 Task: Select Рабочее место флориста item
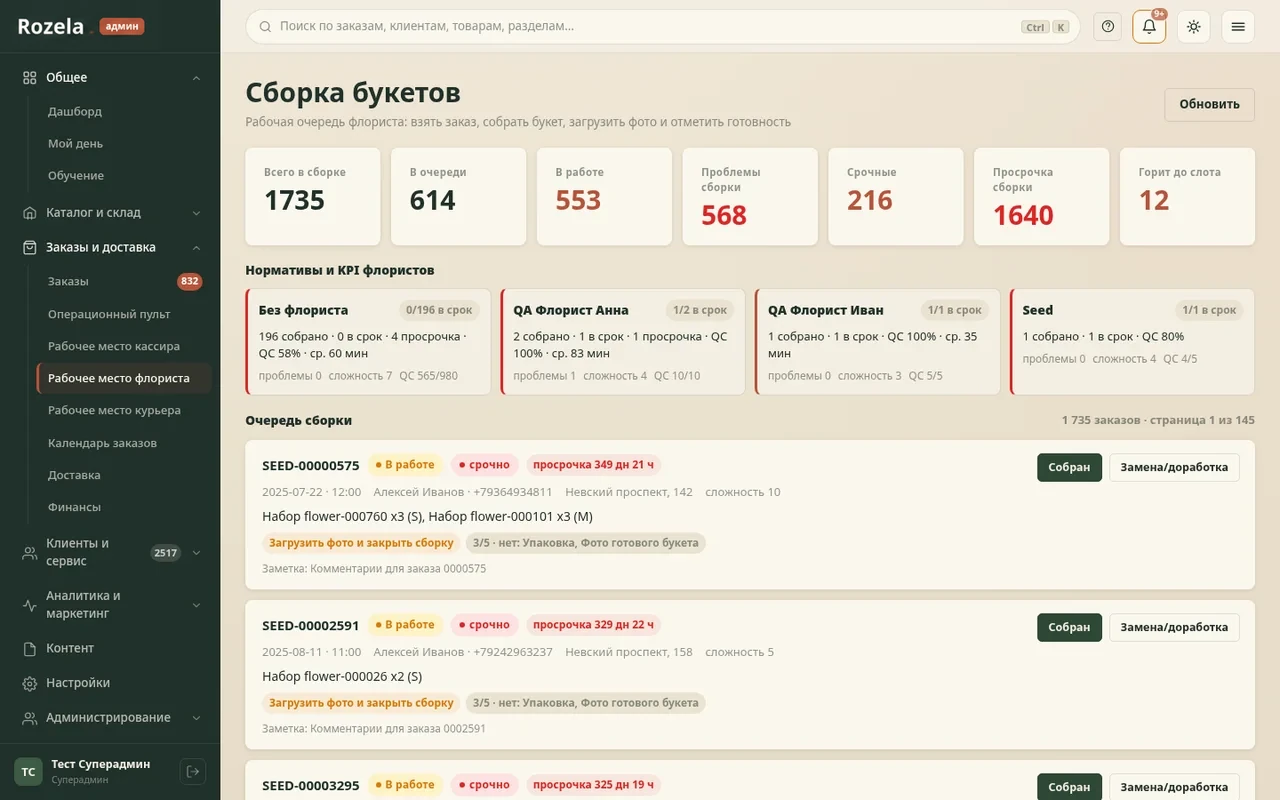click(x=124, y=378)
